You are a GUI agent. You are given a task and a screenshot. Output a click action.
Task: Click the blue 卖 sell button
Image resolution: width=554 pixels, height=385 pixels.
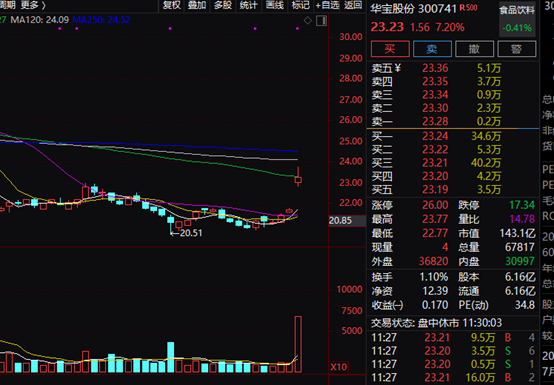tap(432, 49)
